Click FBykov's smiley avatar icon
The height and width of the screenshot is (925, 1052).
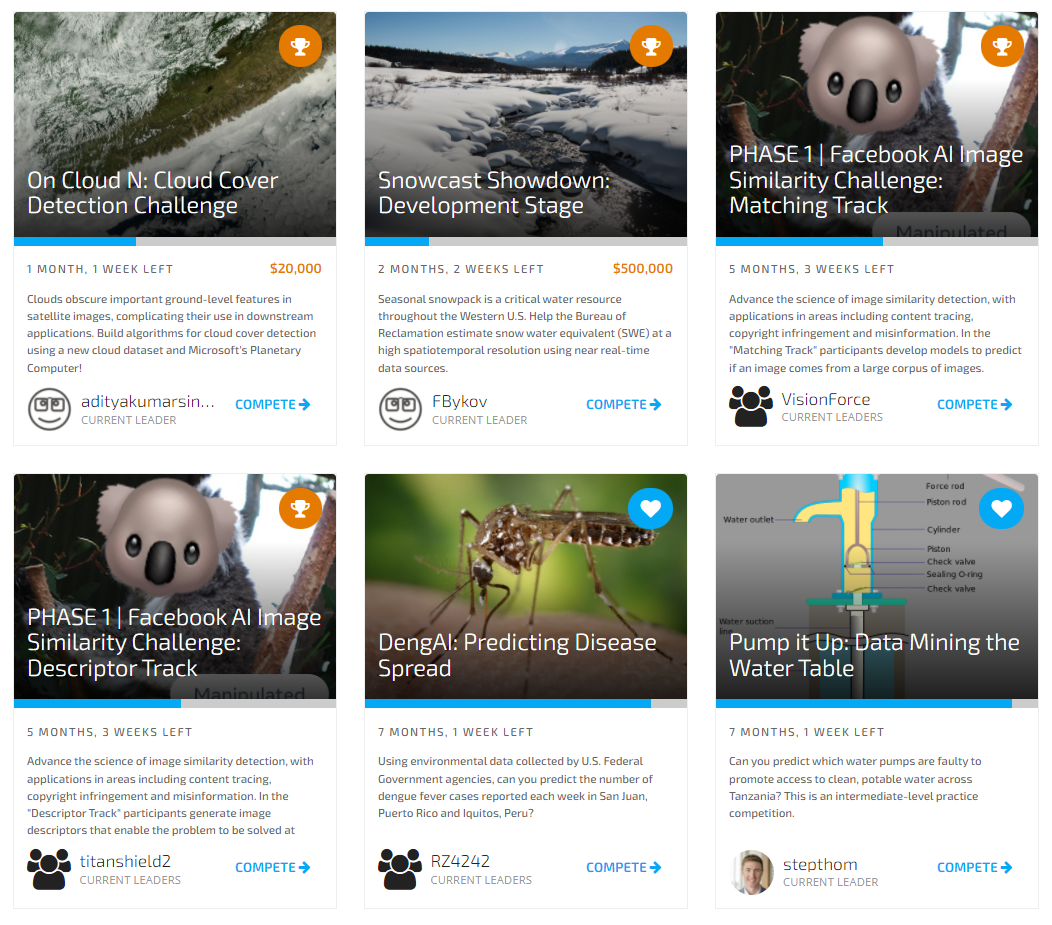click(x=400, y=409)
